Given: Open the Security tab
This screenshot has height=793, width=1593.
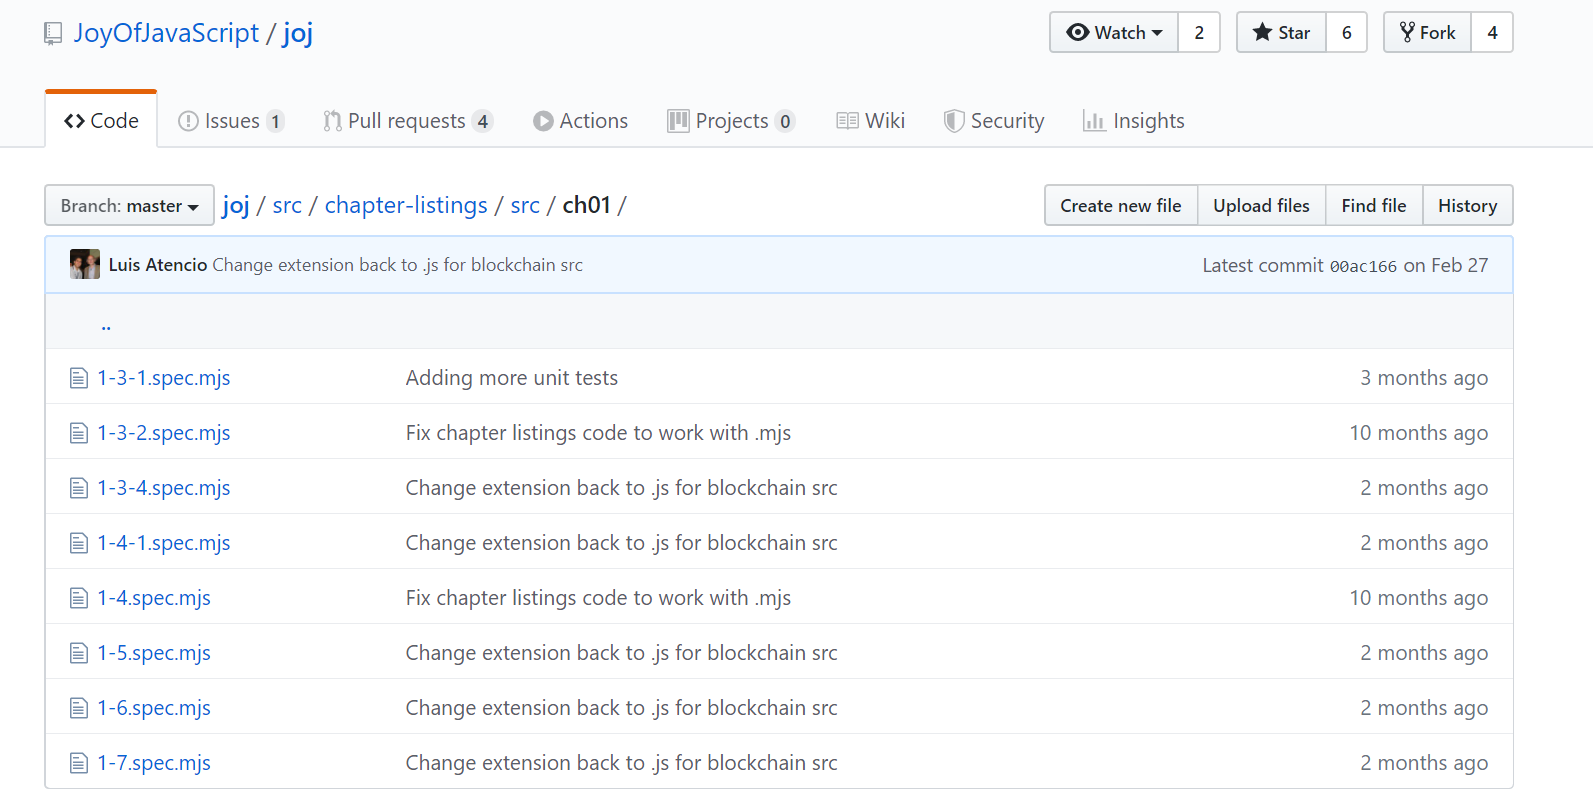Looking at the screenshot, I should click(994, 121).
